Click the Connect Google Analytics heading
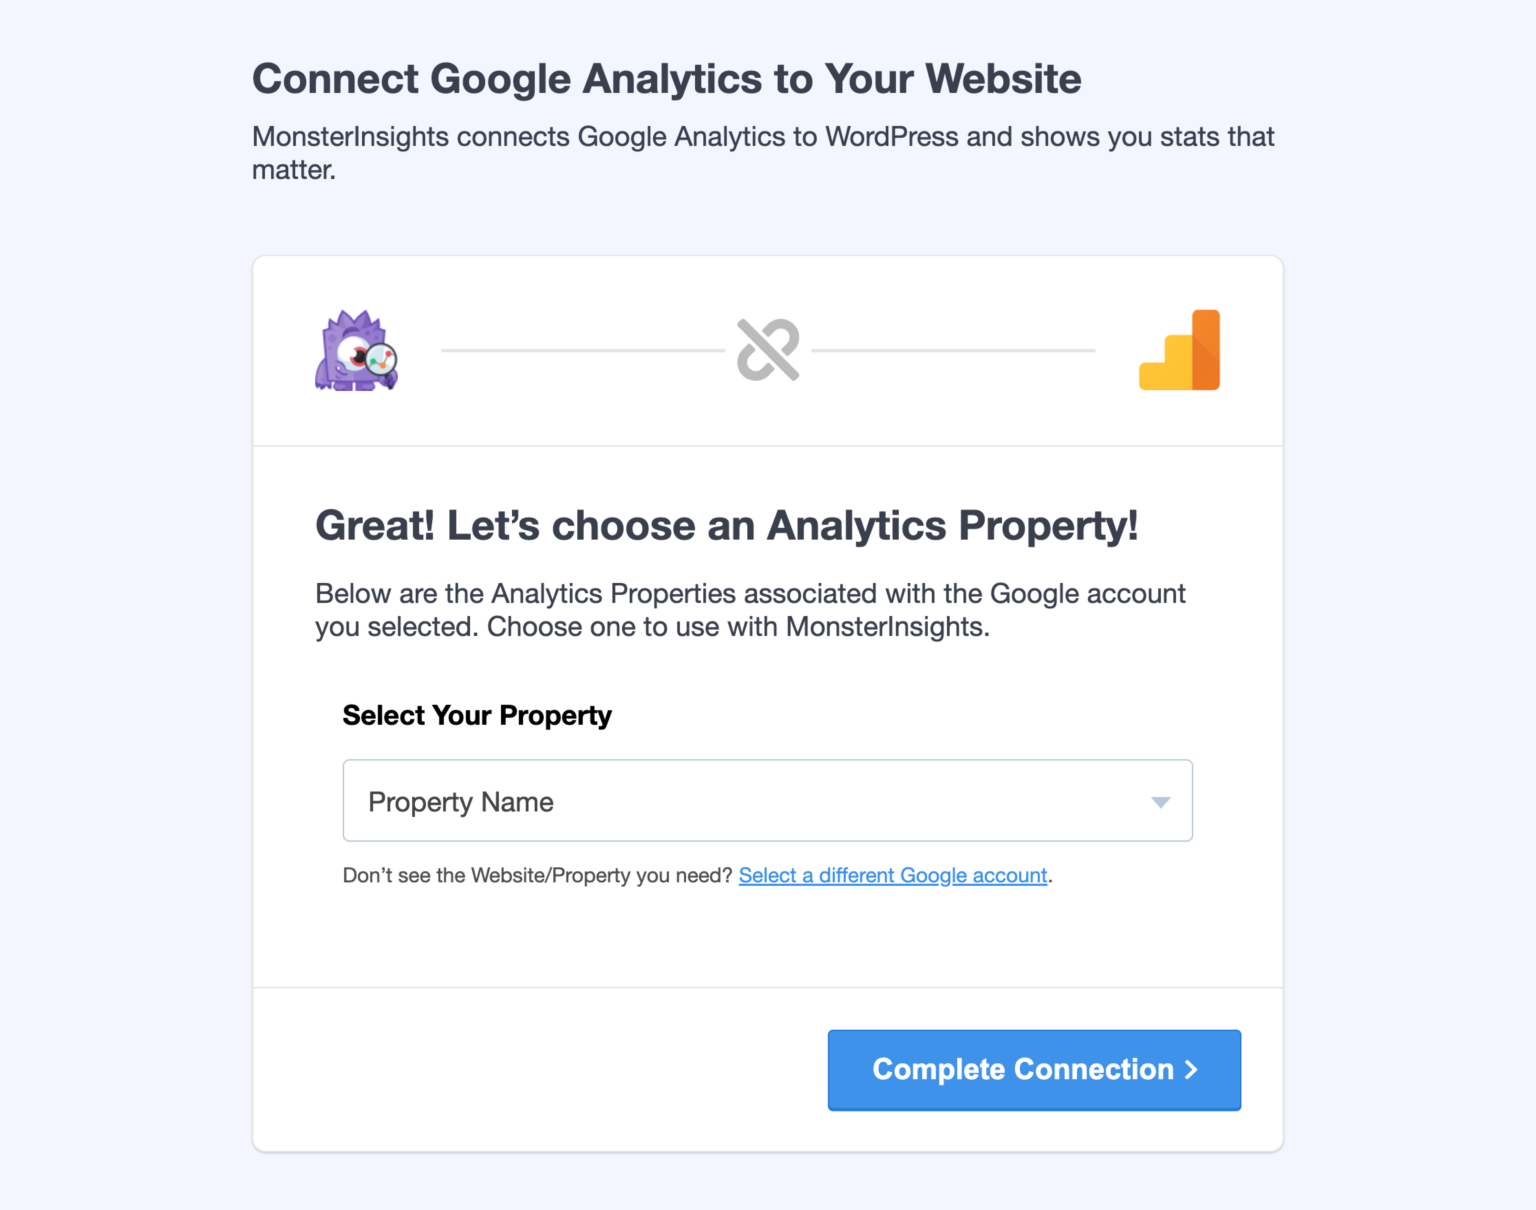Viewport: 1536px width, 1210px height. tap(667, 78)
